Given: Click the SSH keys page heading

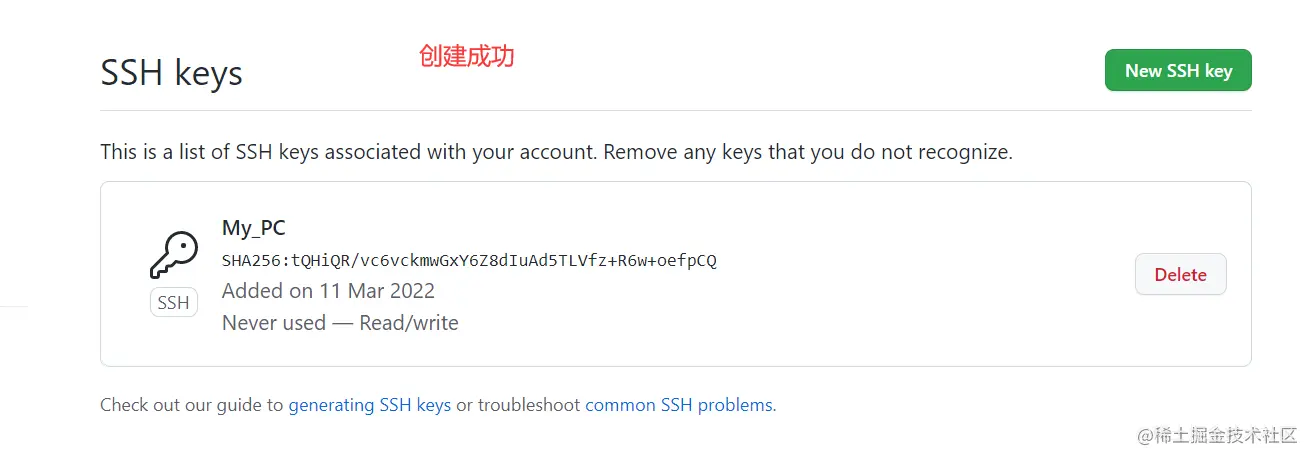Looking at the screenshot, I should coord(171,73).
